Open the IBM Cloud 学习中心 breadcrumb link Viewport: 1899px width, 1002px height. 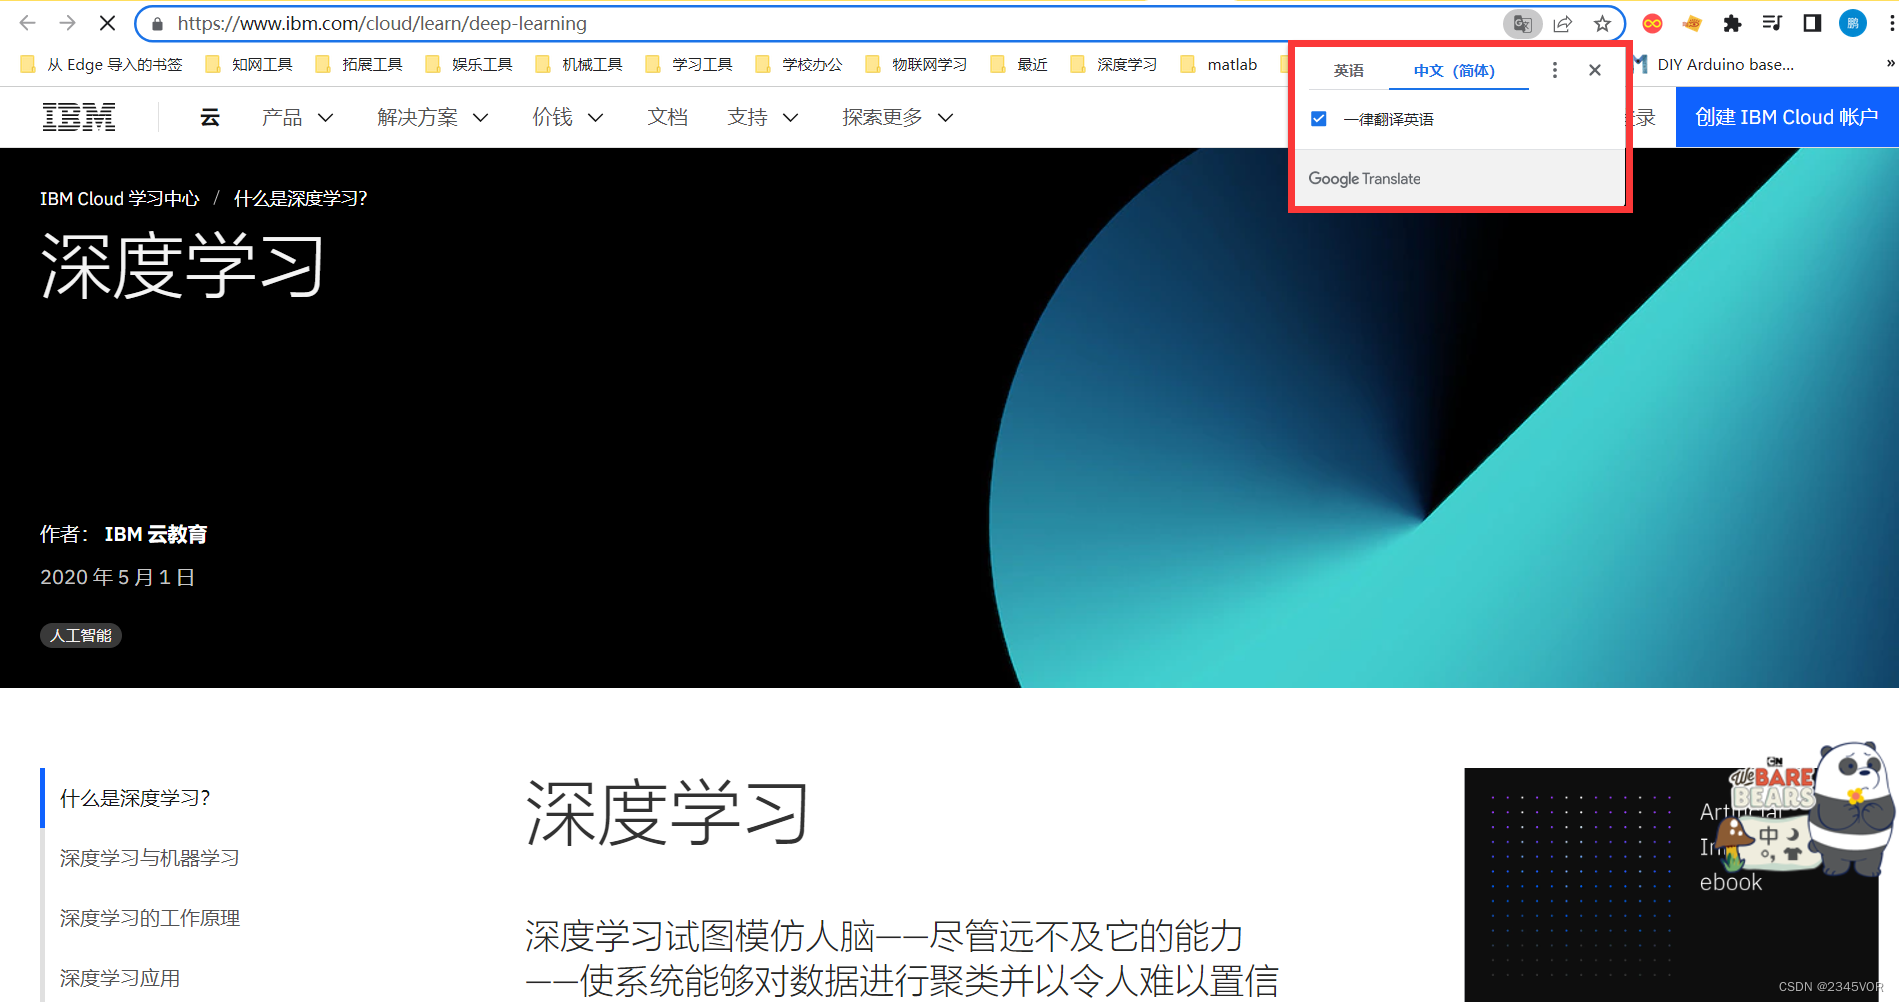[119, 198]
